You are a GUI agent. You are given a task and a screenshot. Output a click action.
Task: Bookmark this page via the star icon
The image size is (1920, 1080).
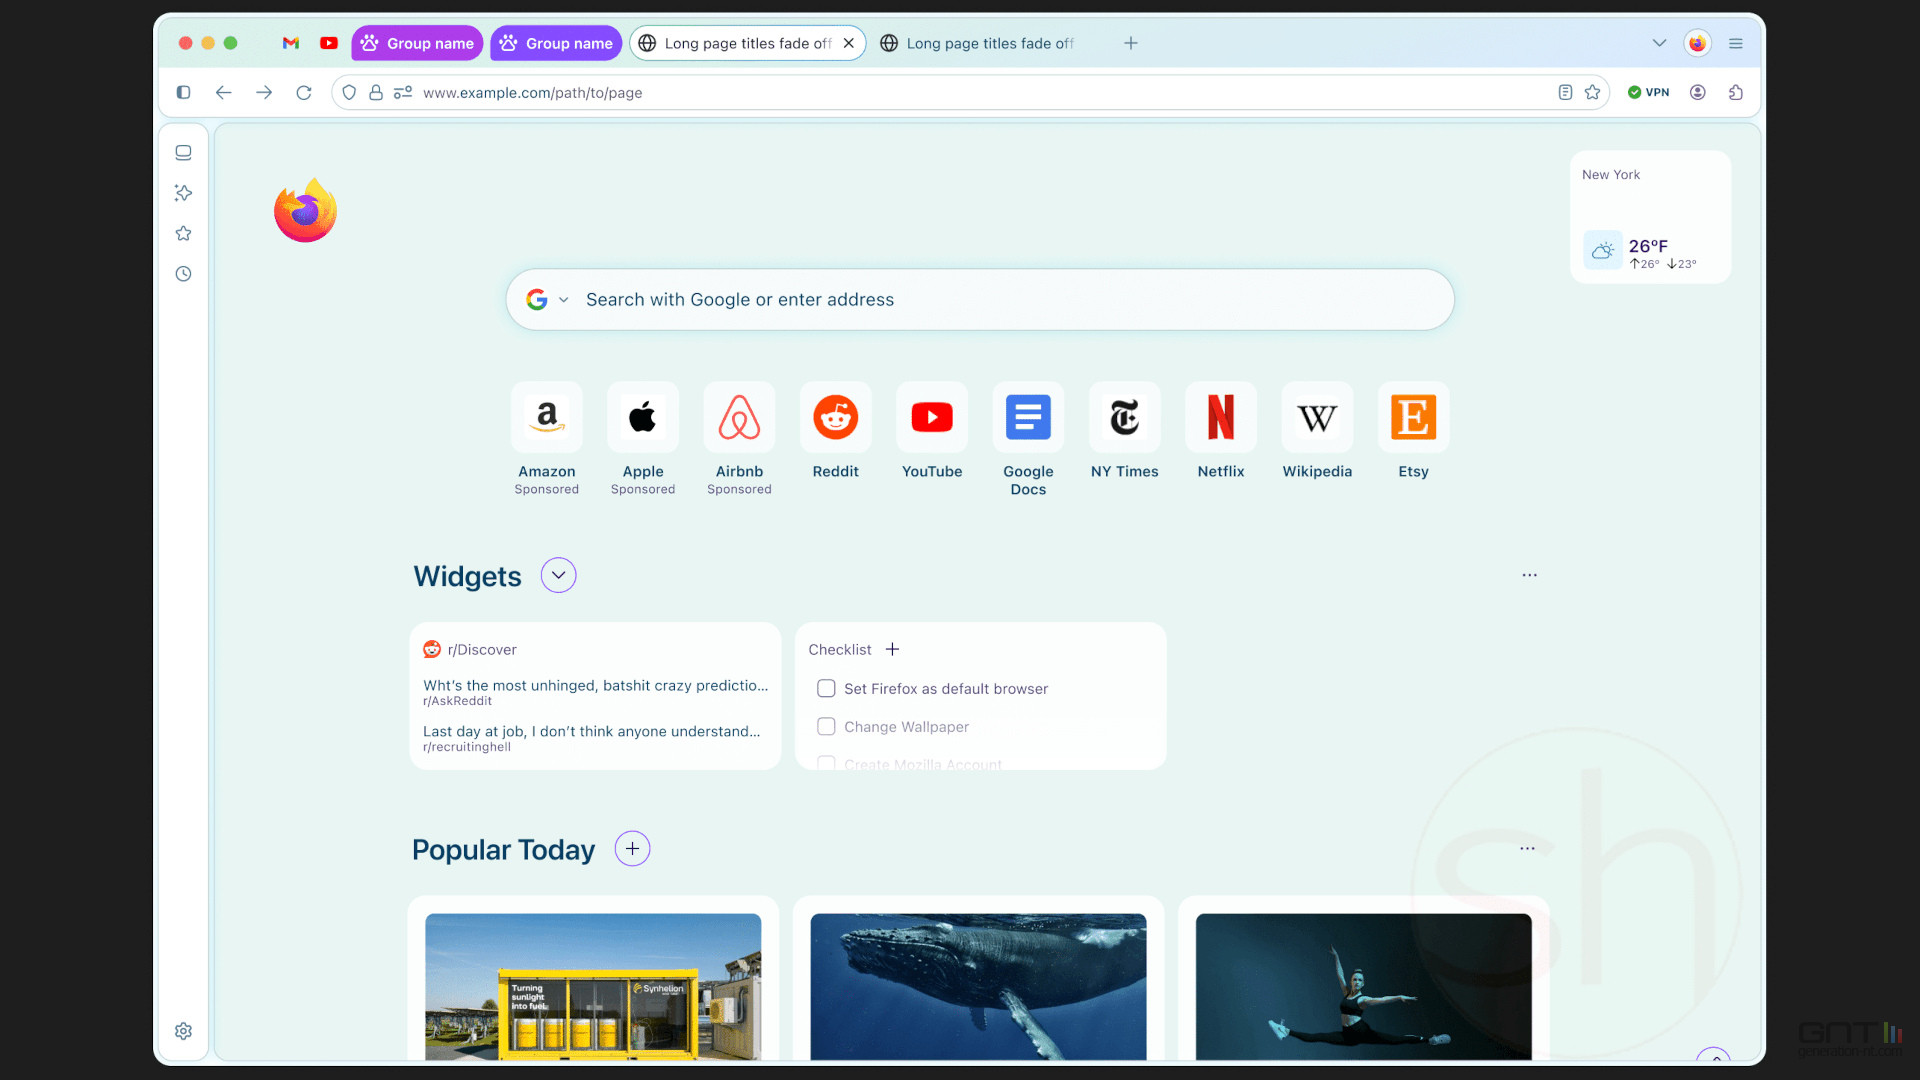pos(1592,92)
